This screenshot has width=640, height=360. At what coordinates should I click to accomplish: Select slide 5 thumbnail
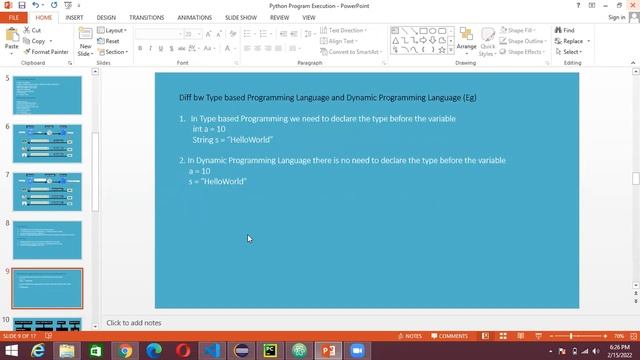[x=47, y=95]
